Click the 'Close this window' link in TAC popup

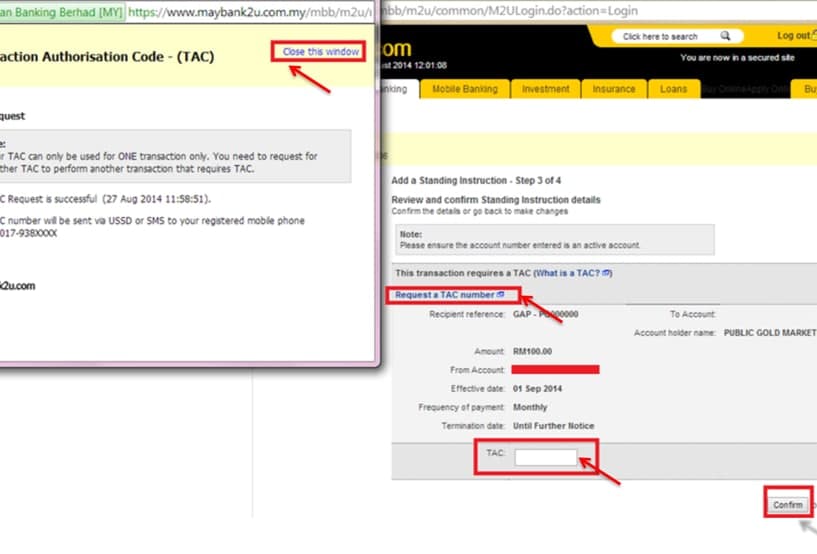click(x=320, y=52)
